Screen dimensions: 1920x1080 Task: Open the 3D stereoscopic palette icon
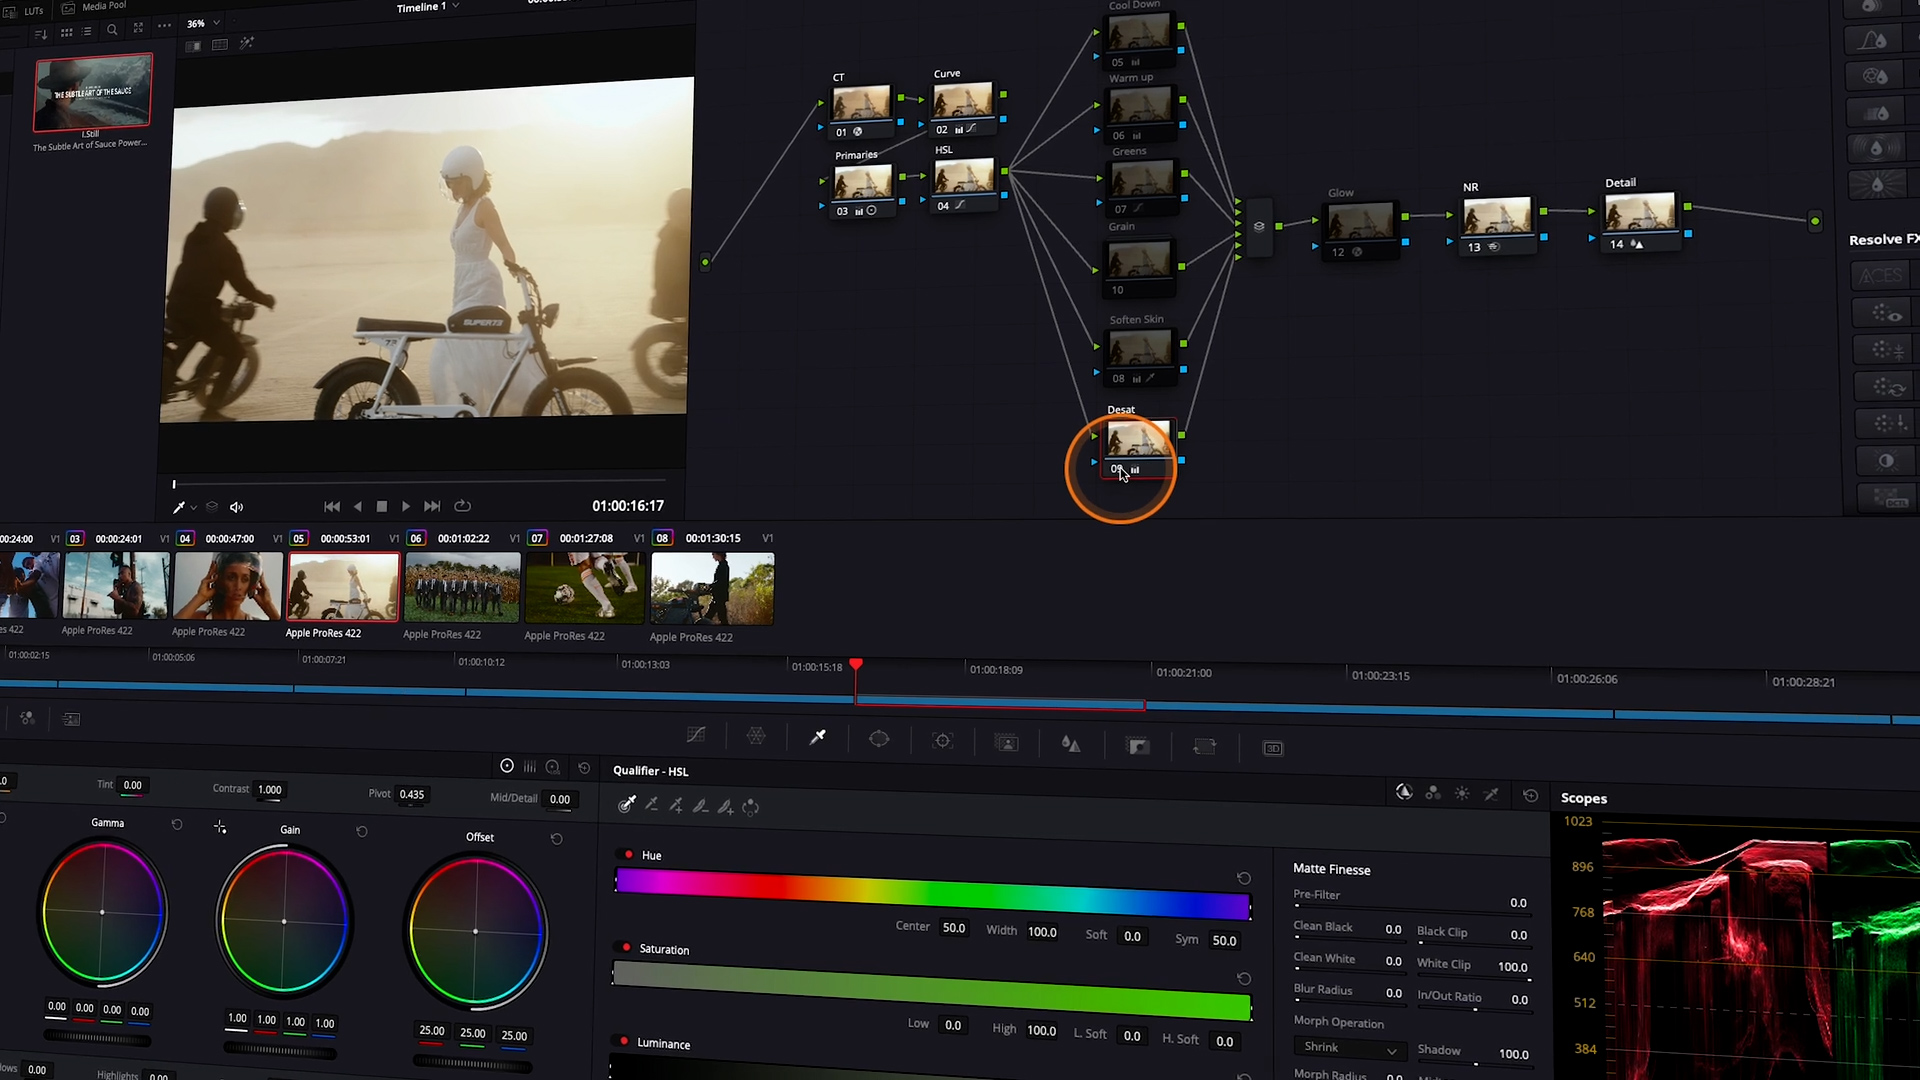pyautogui.click(x=1273, y=748)
